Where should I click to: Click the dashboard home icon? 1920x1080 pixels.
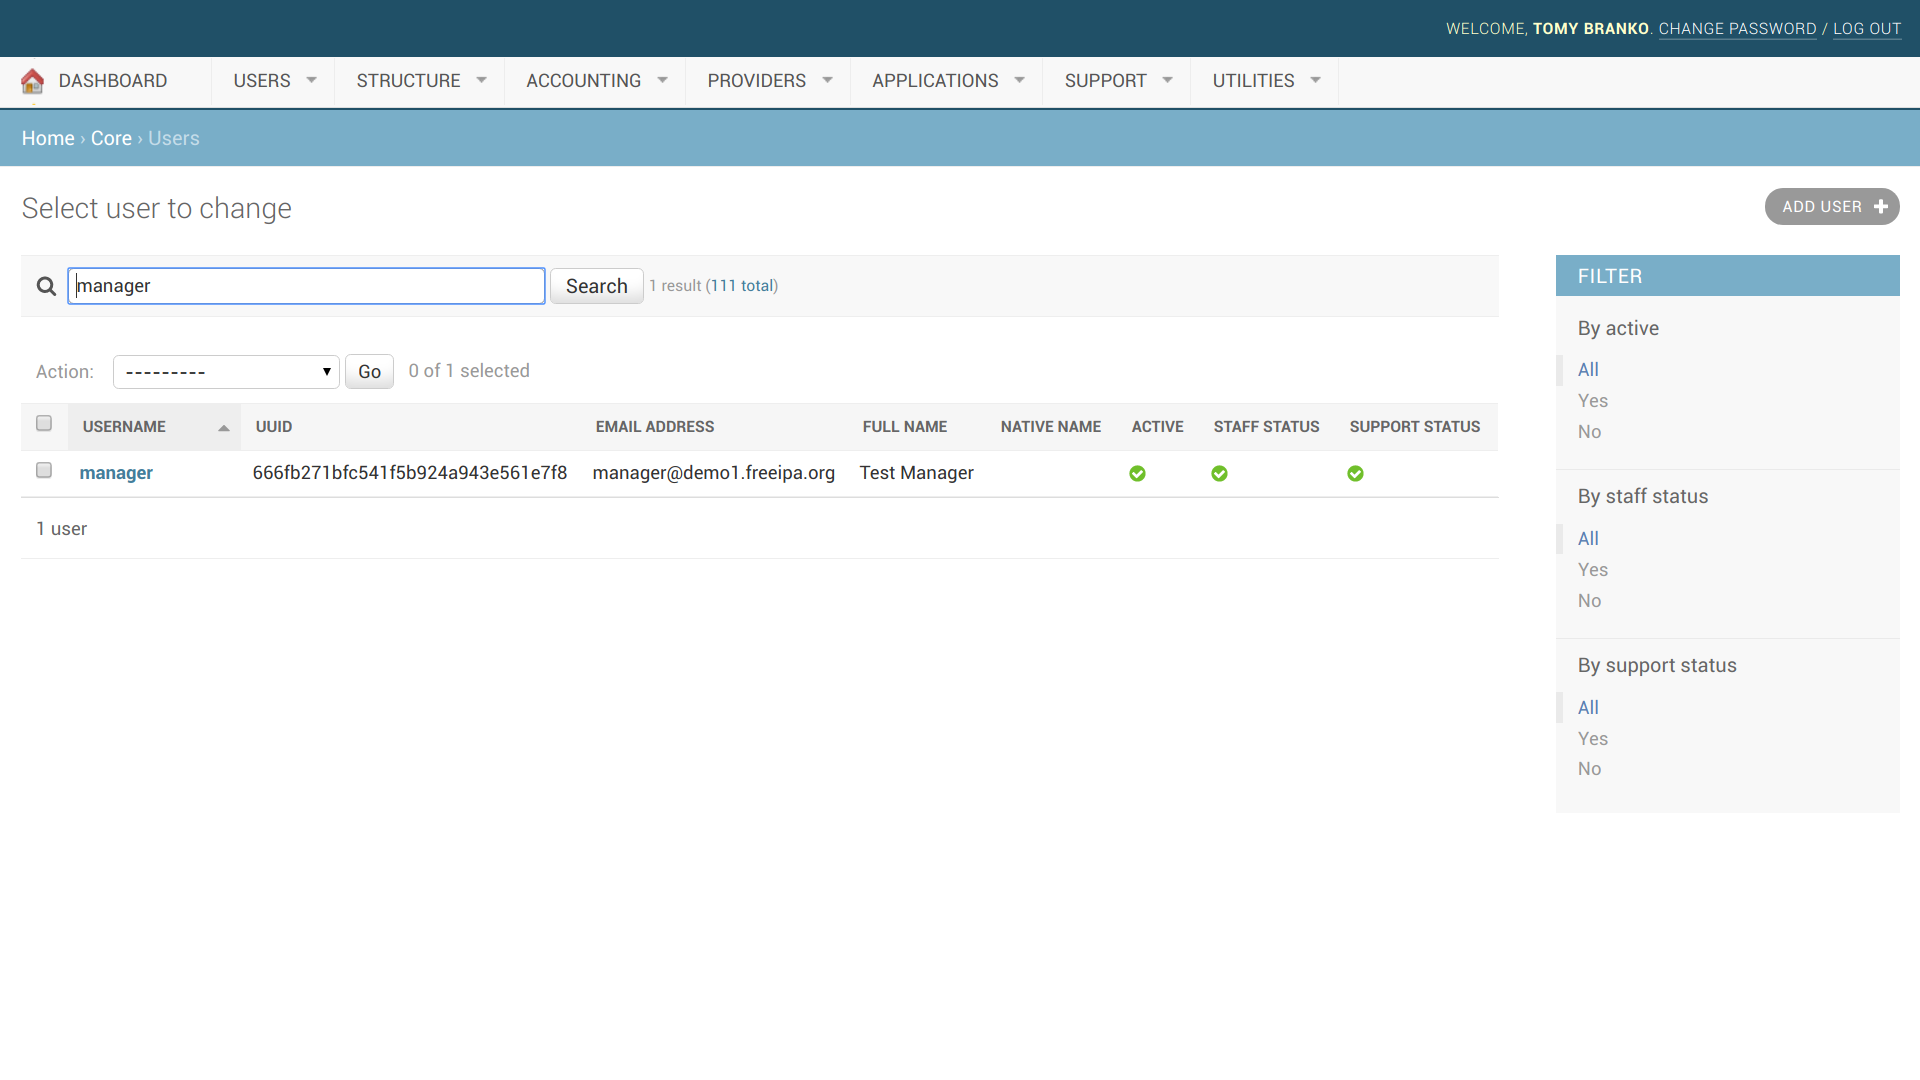tap(32, 81)
